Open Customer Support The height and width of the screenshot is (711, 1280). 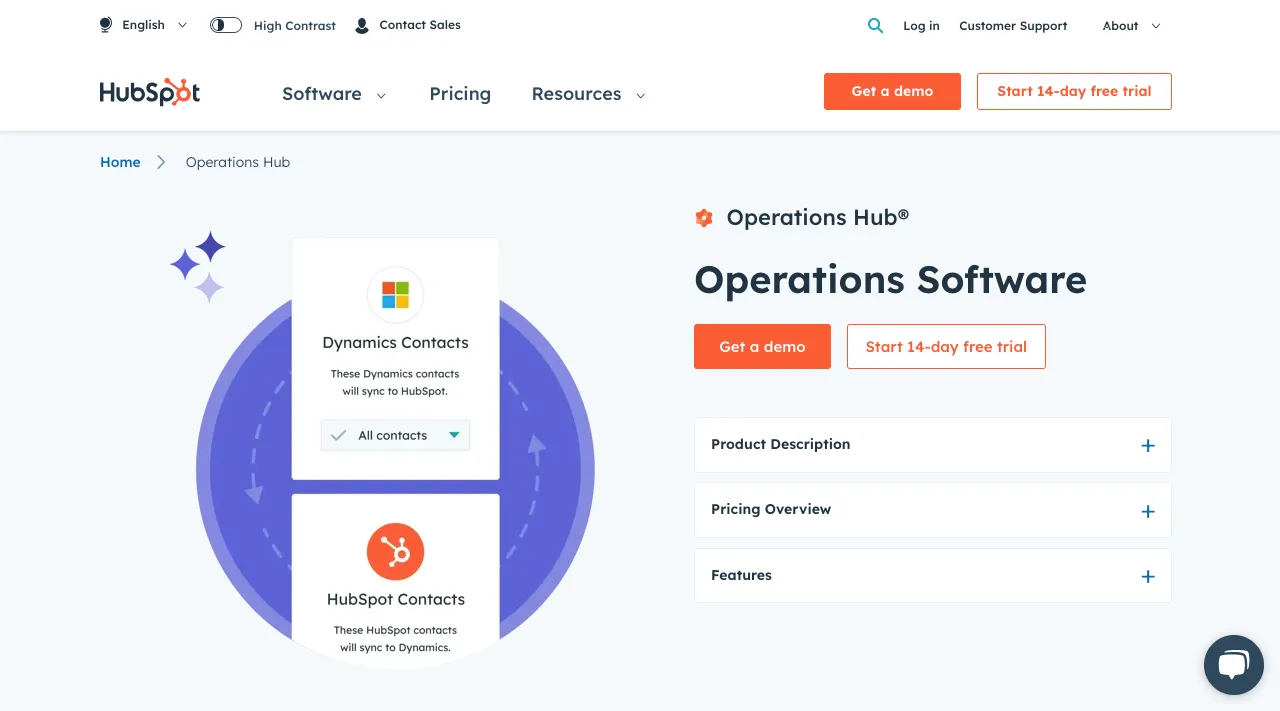click(1013, 26)
